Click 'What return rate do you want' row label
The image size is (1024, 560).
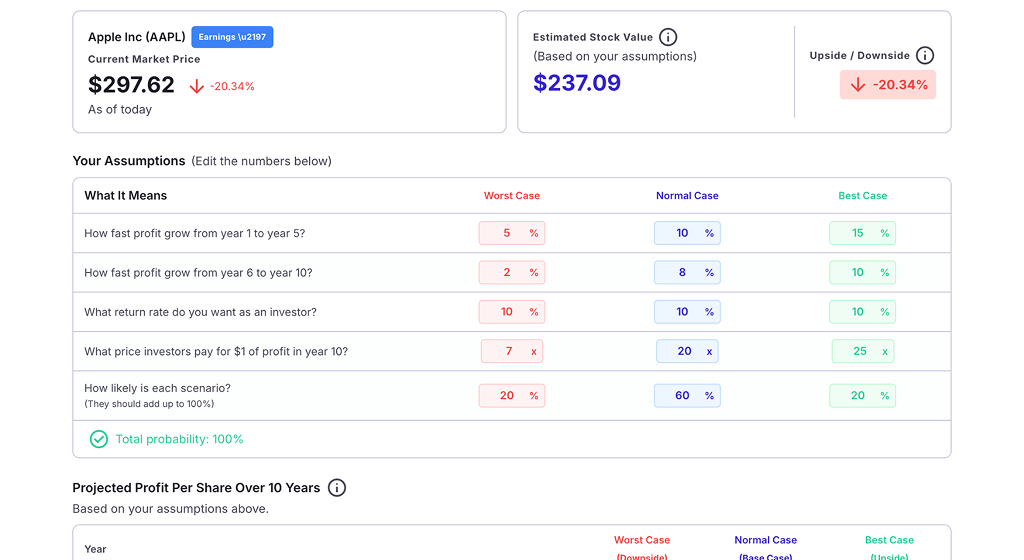click(200, 312)
